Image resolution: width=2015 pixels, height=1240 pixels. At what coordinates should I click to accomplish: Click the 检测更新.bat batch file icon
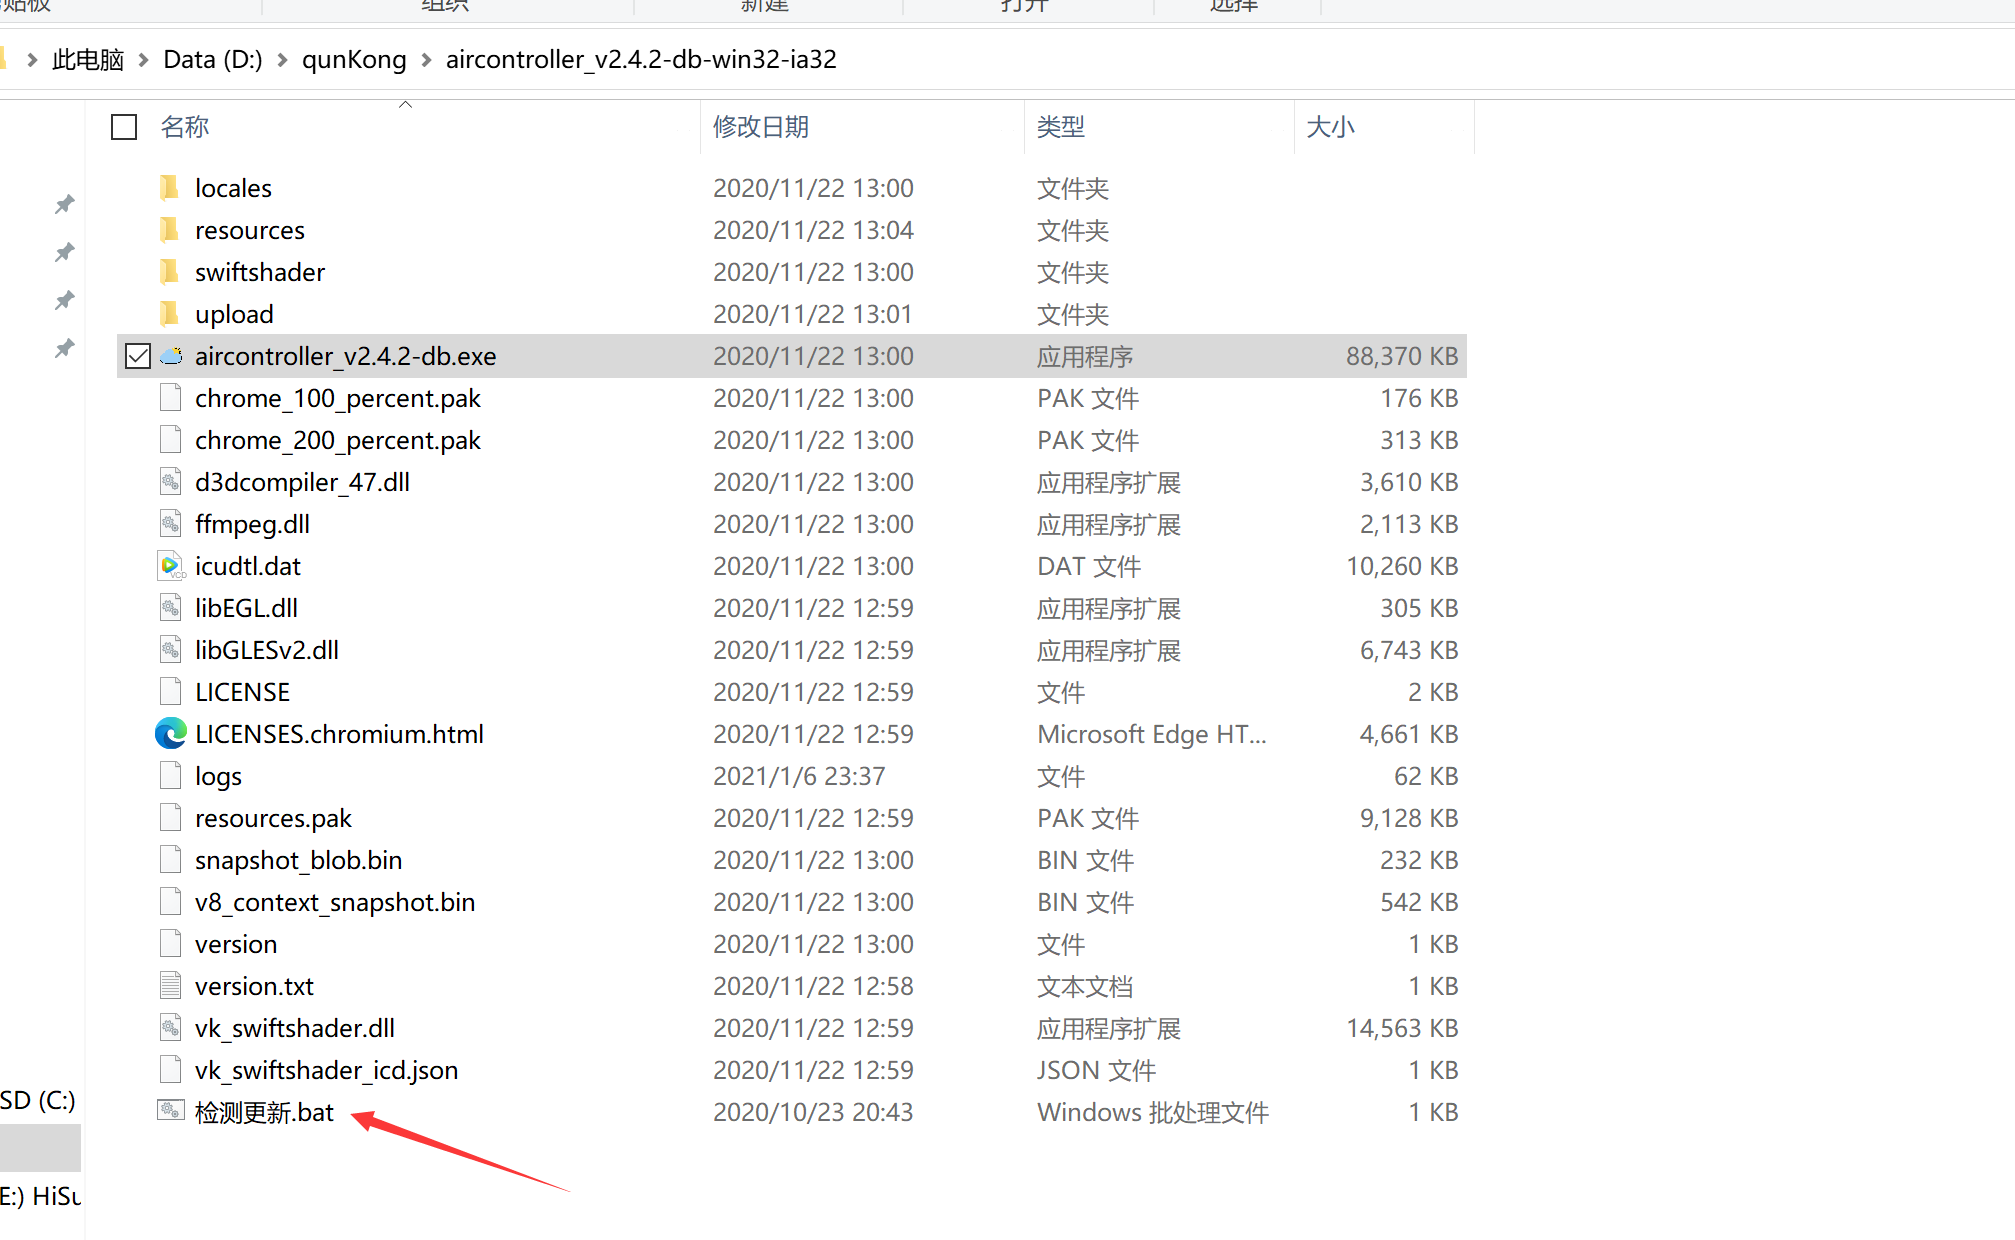(171, 1111)
